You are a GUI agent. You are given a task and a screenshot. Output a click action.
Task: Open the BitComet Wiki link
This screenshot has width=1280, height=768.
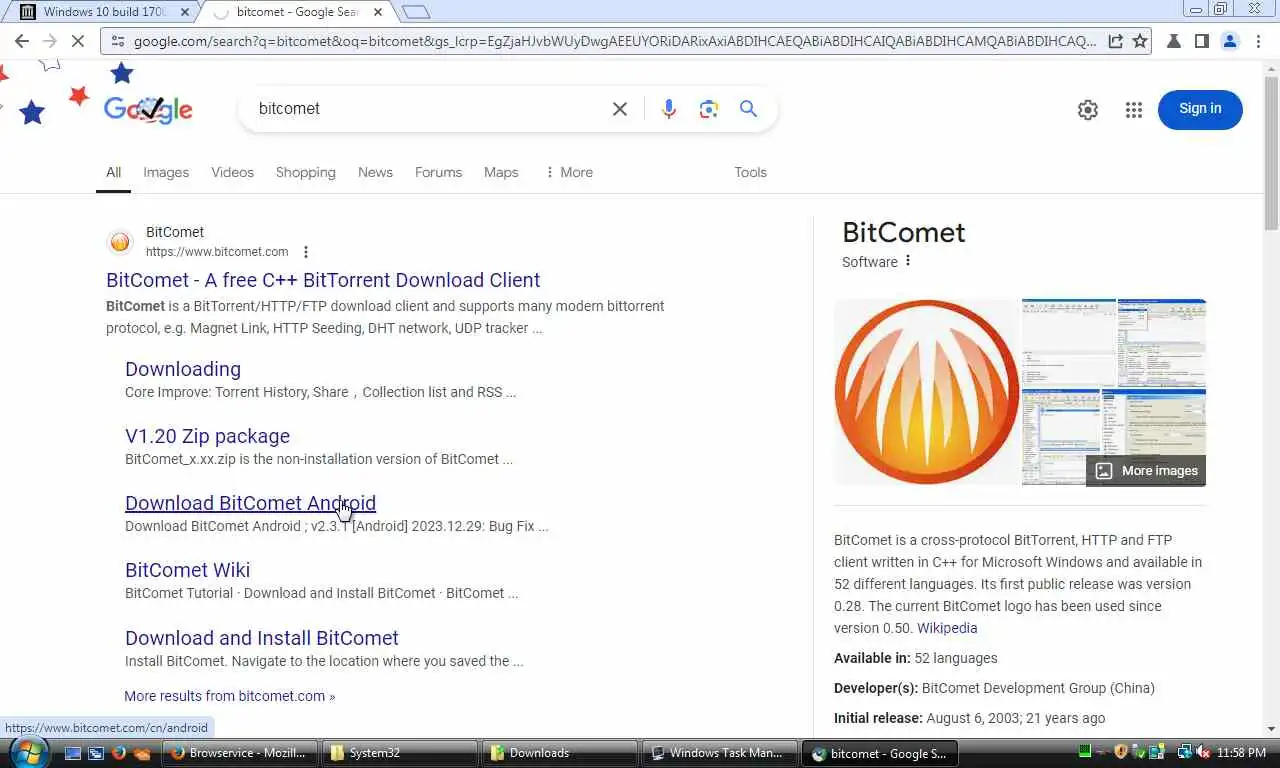[x=187, y=570]
